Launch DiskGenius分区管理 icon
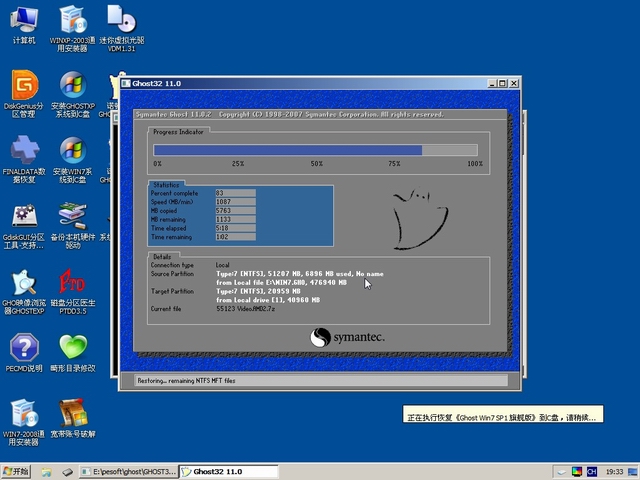The image size is (640, 480). point(24,94)
